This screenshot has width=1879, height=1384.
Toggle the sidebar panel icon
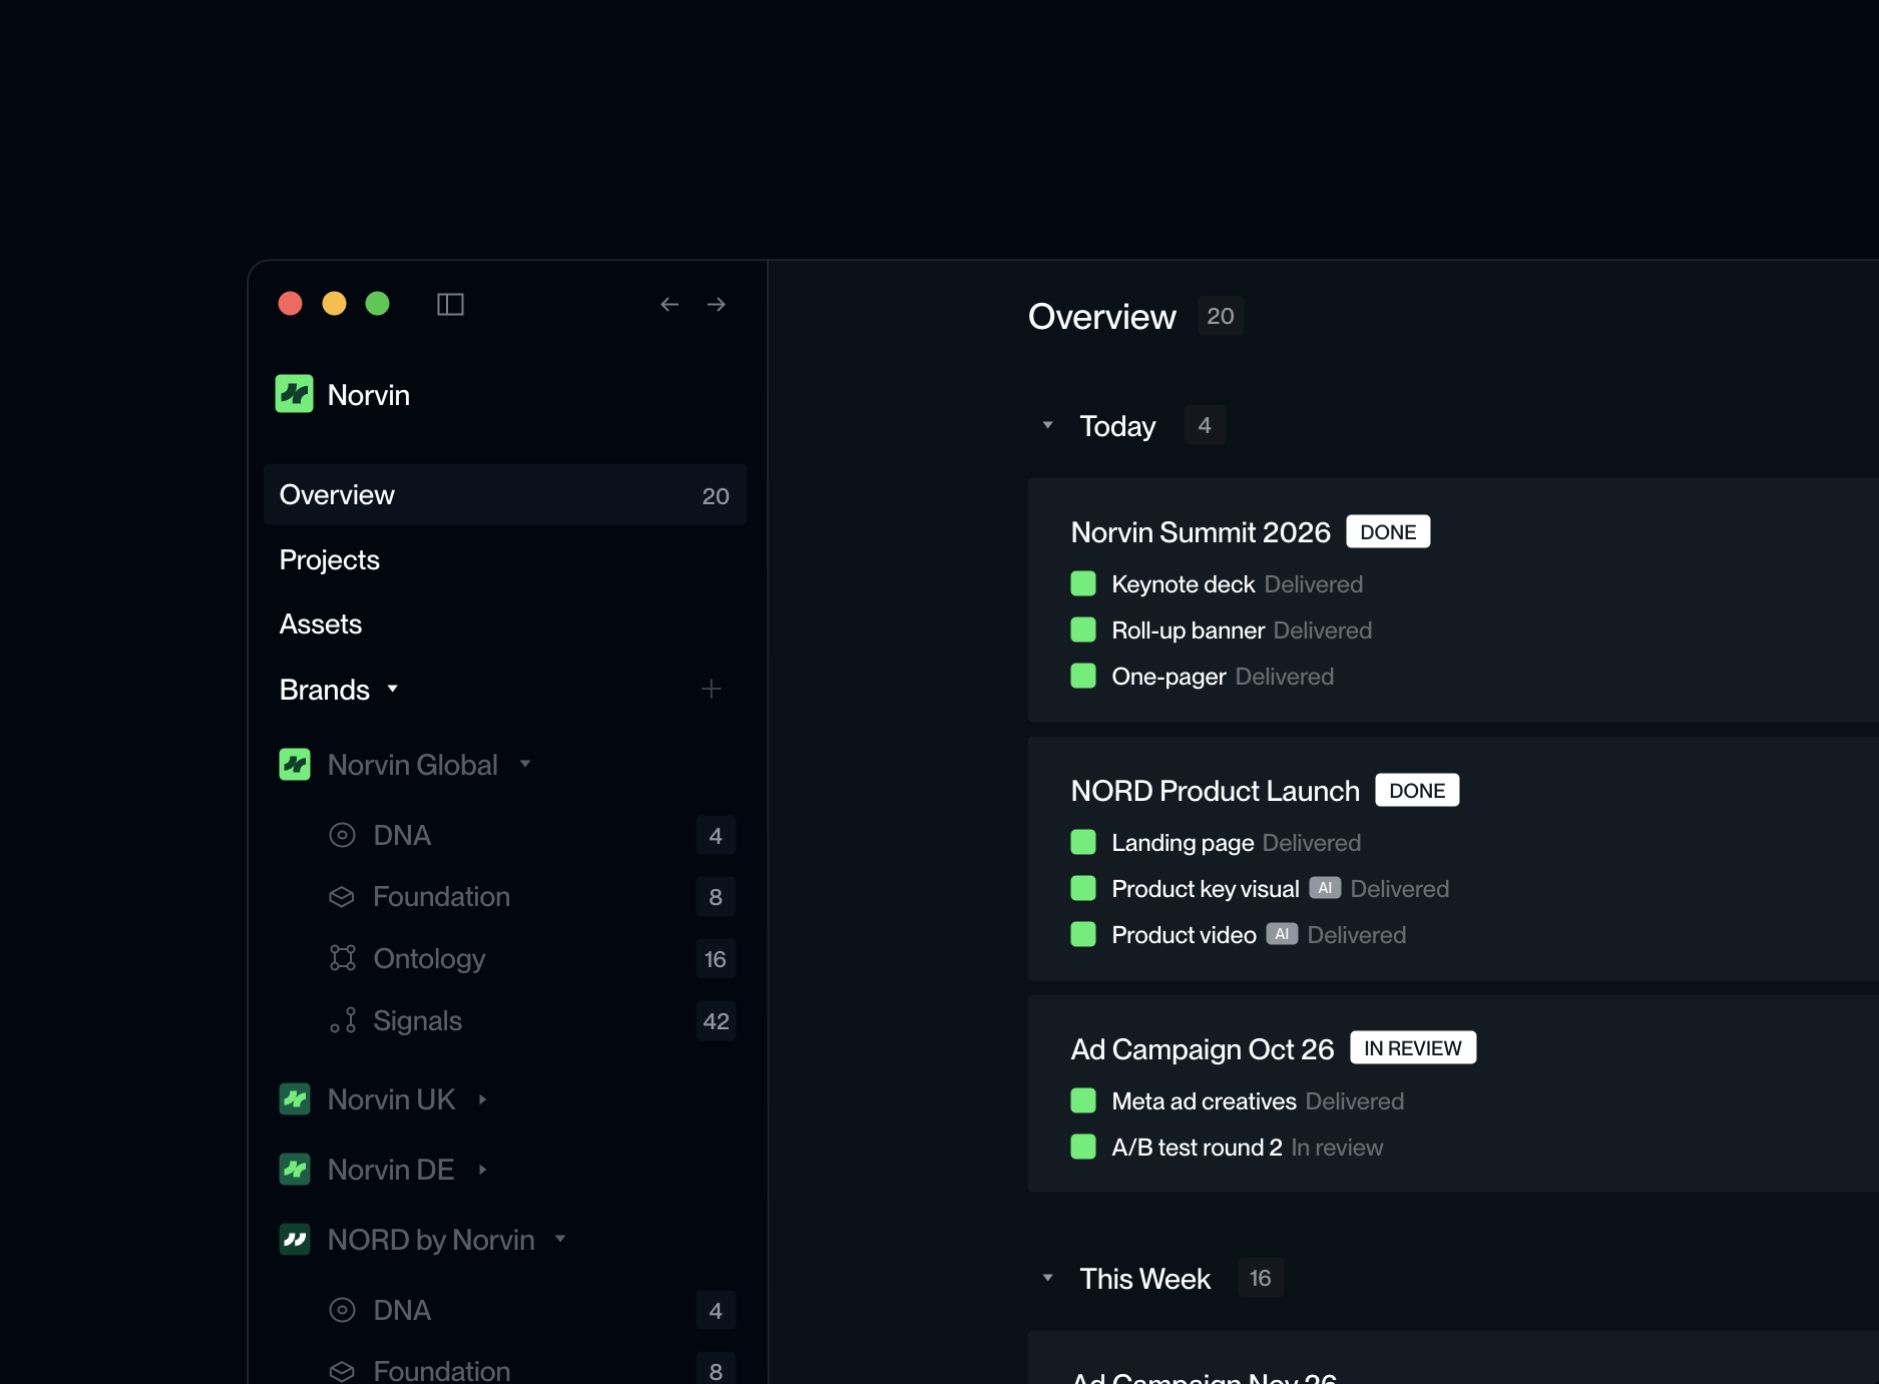[450, 304]
